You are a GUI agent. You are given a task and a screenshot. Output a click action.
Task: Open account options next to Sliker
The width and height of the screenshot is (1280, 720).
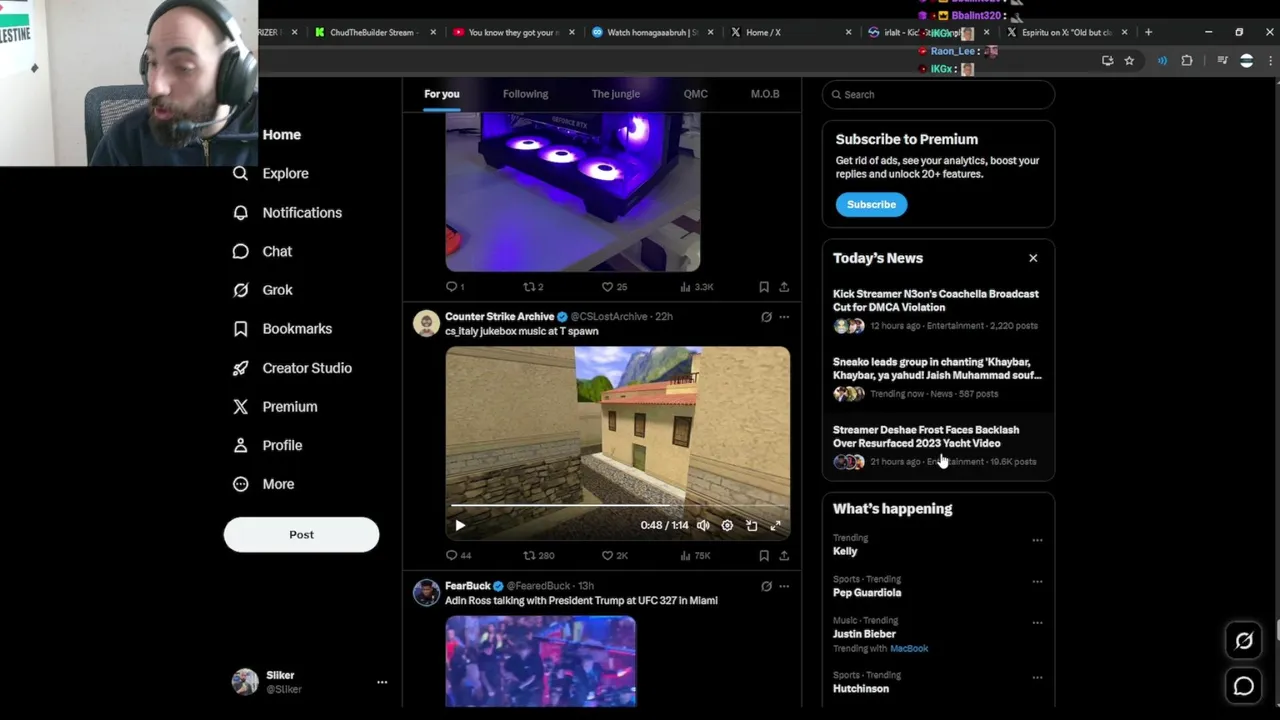pos(381,682)
